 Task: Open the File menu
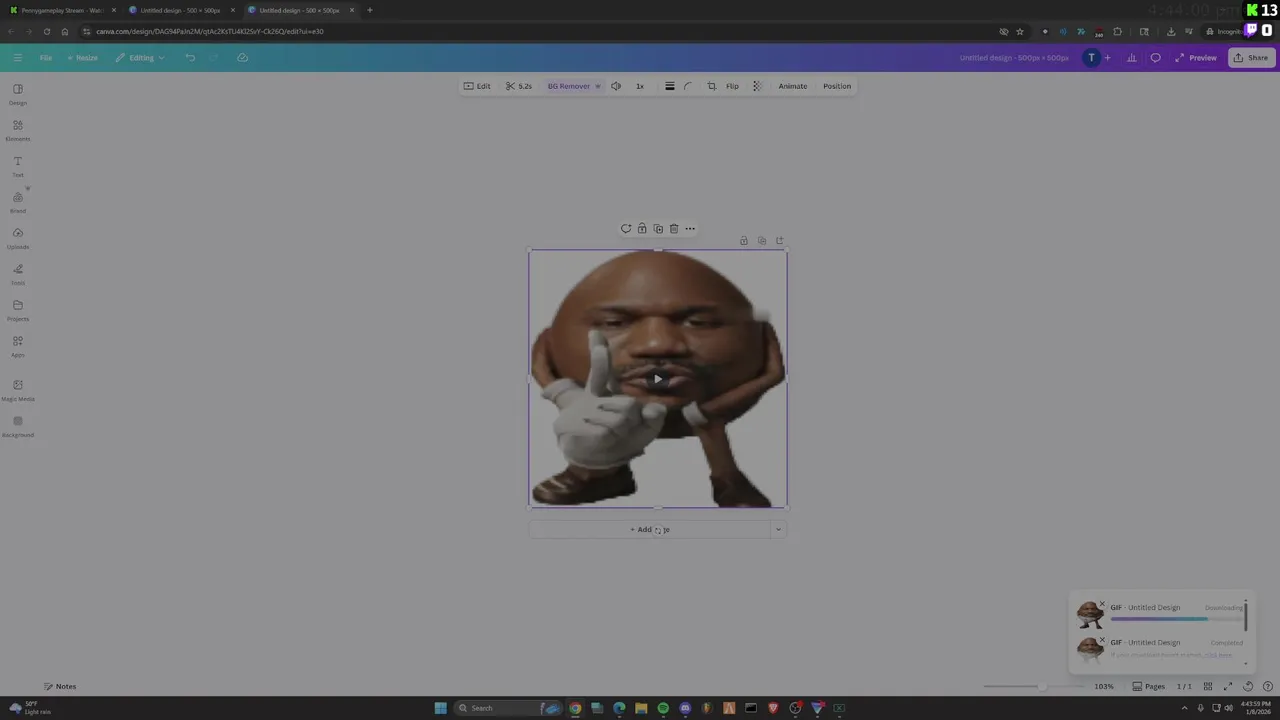46,58
